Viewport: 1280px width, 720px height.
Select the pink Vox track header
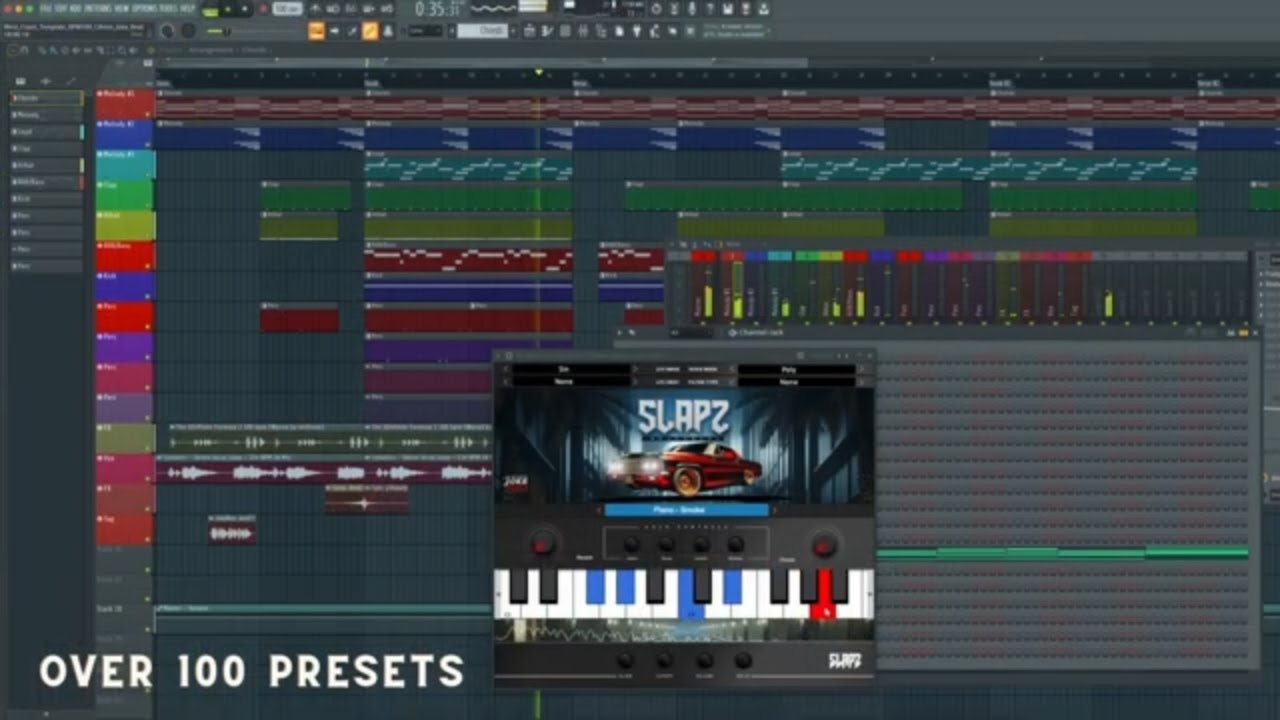click(125, 468)
